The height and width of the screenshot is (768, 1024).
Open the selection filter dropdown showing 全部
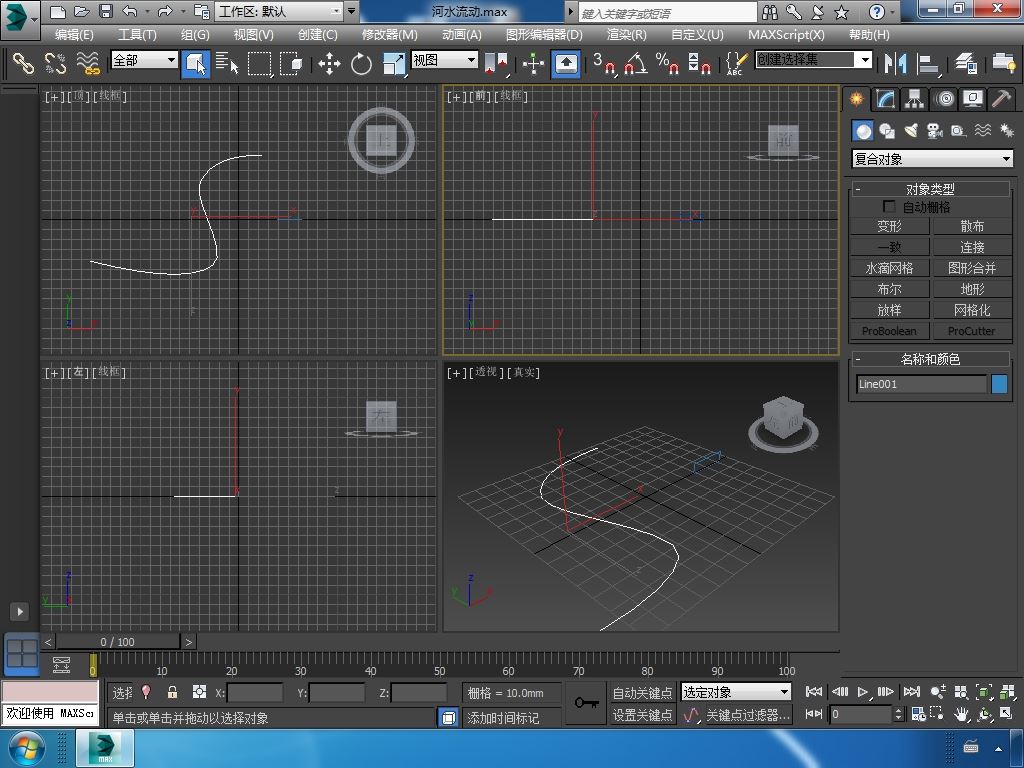tap(144, 60)
